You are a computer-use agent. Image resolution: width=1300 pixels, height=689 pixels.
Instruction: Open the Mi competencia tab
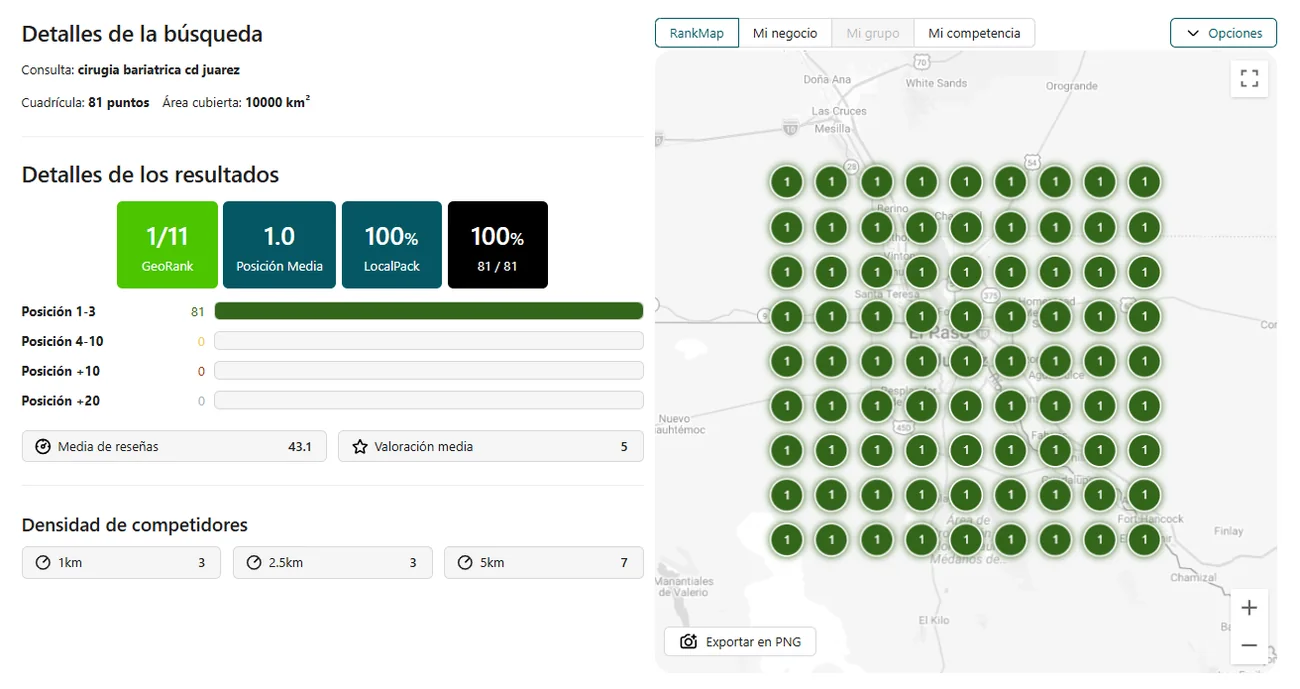coord(974,33)
